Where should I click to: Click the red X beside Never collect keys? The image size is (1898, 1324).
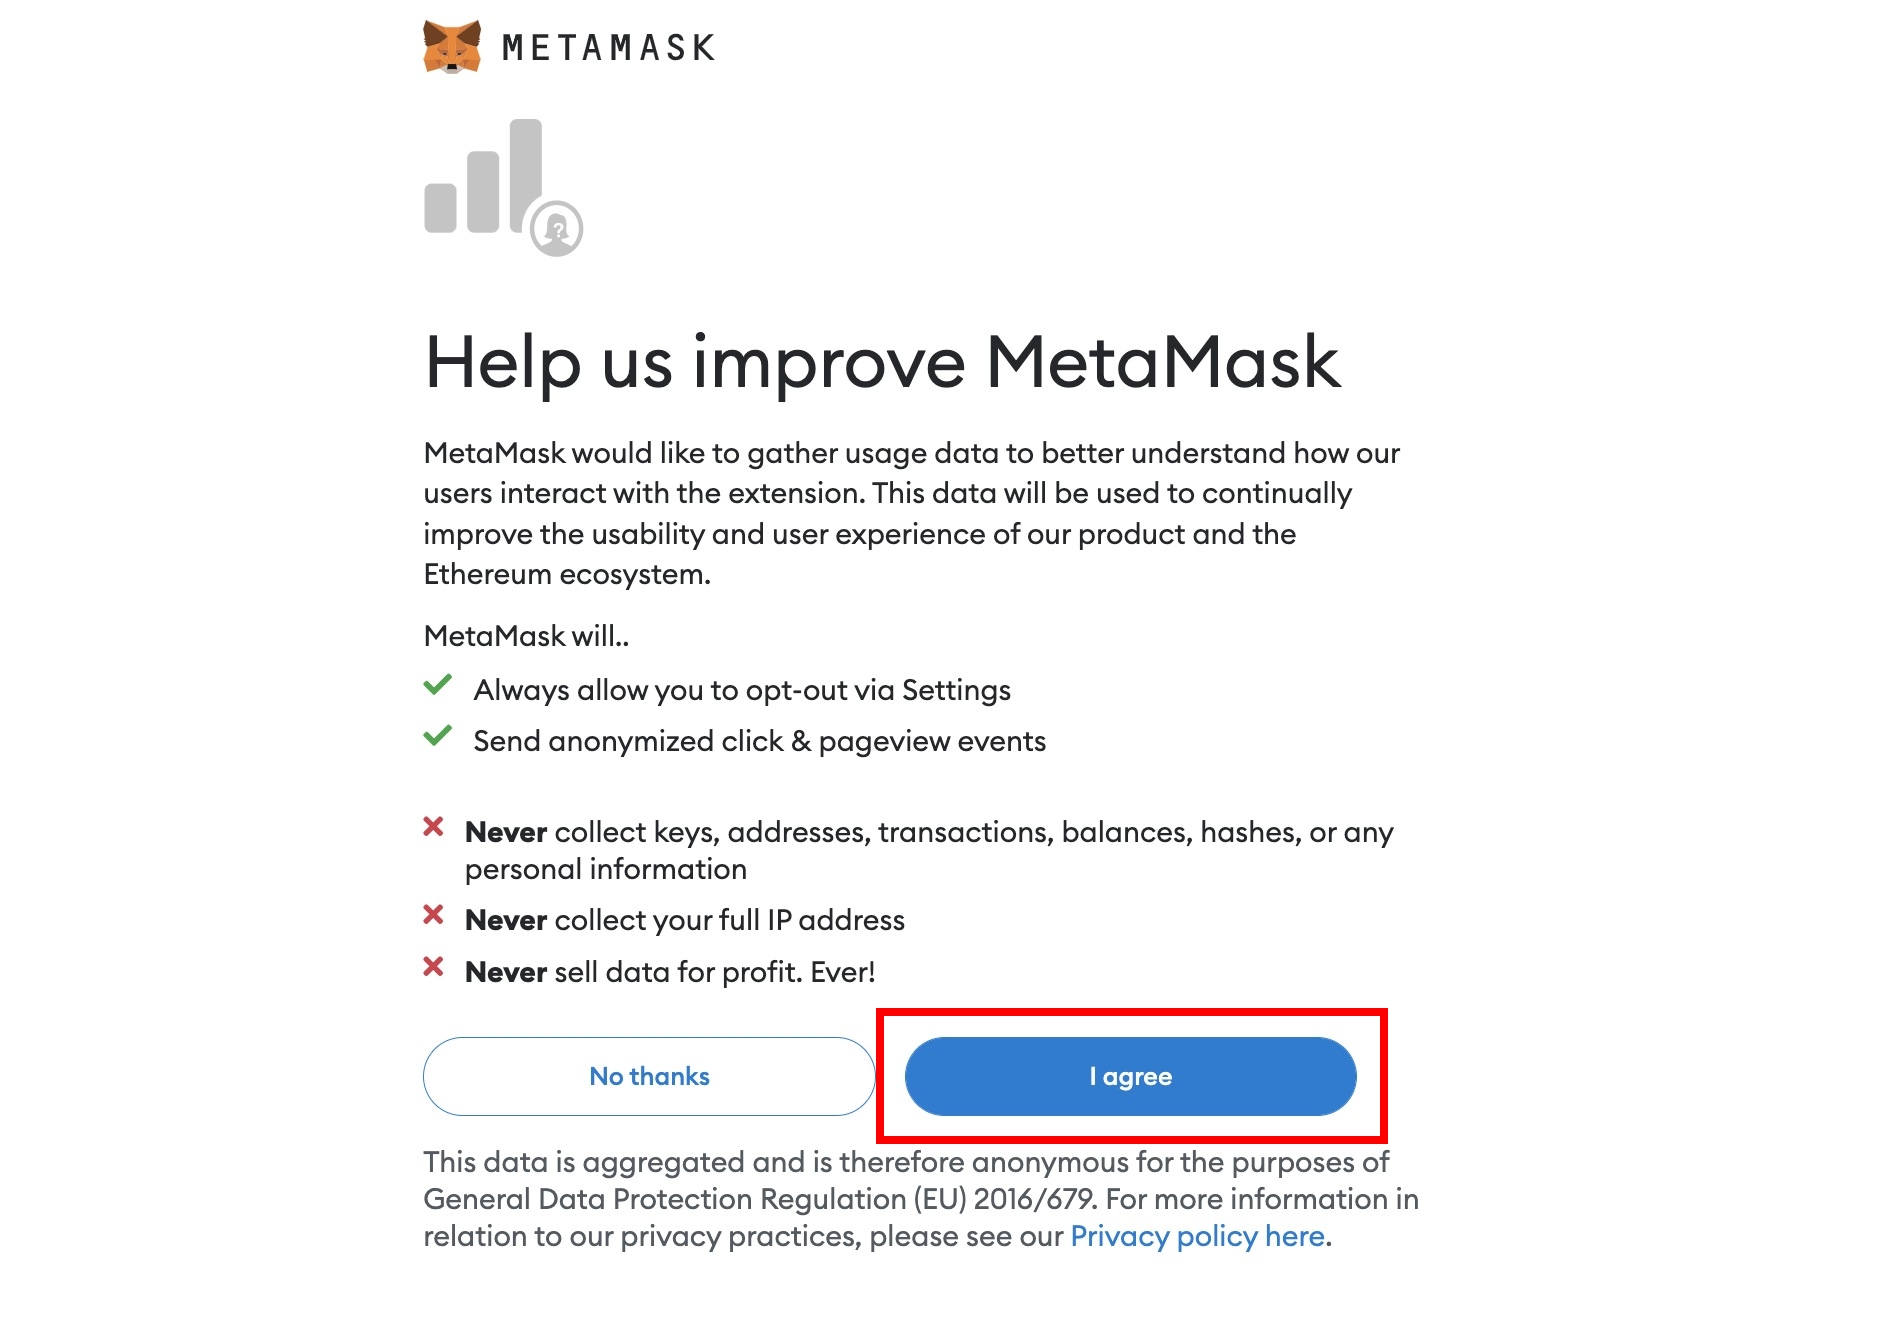pyautogui.click(x=433, y=827)
